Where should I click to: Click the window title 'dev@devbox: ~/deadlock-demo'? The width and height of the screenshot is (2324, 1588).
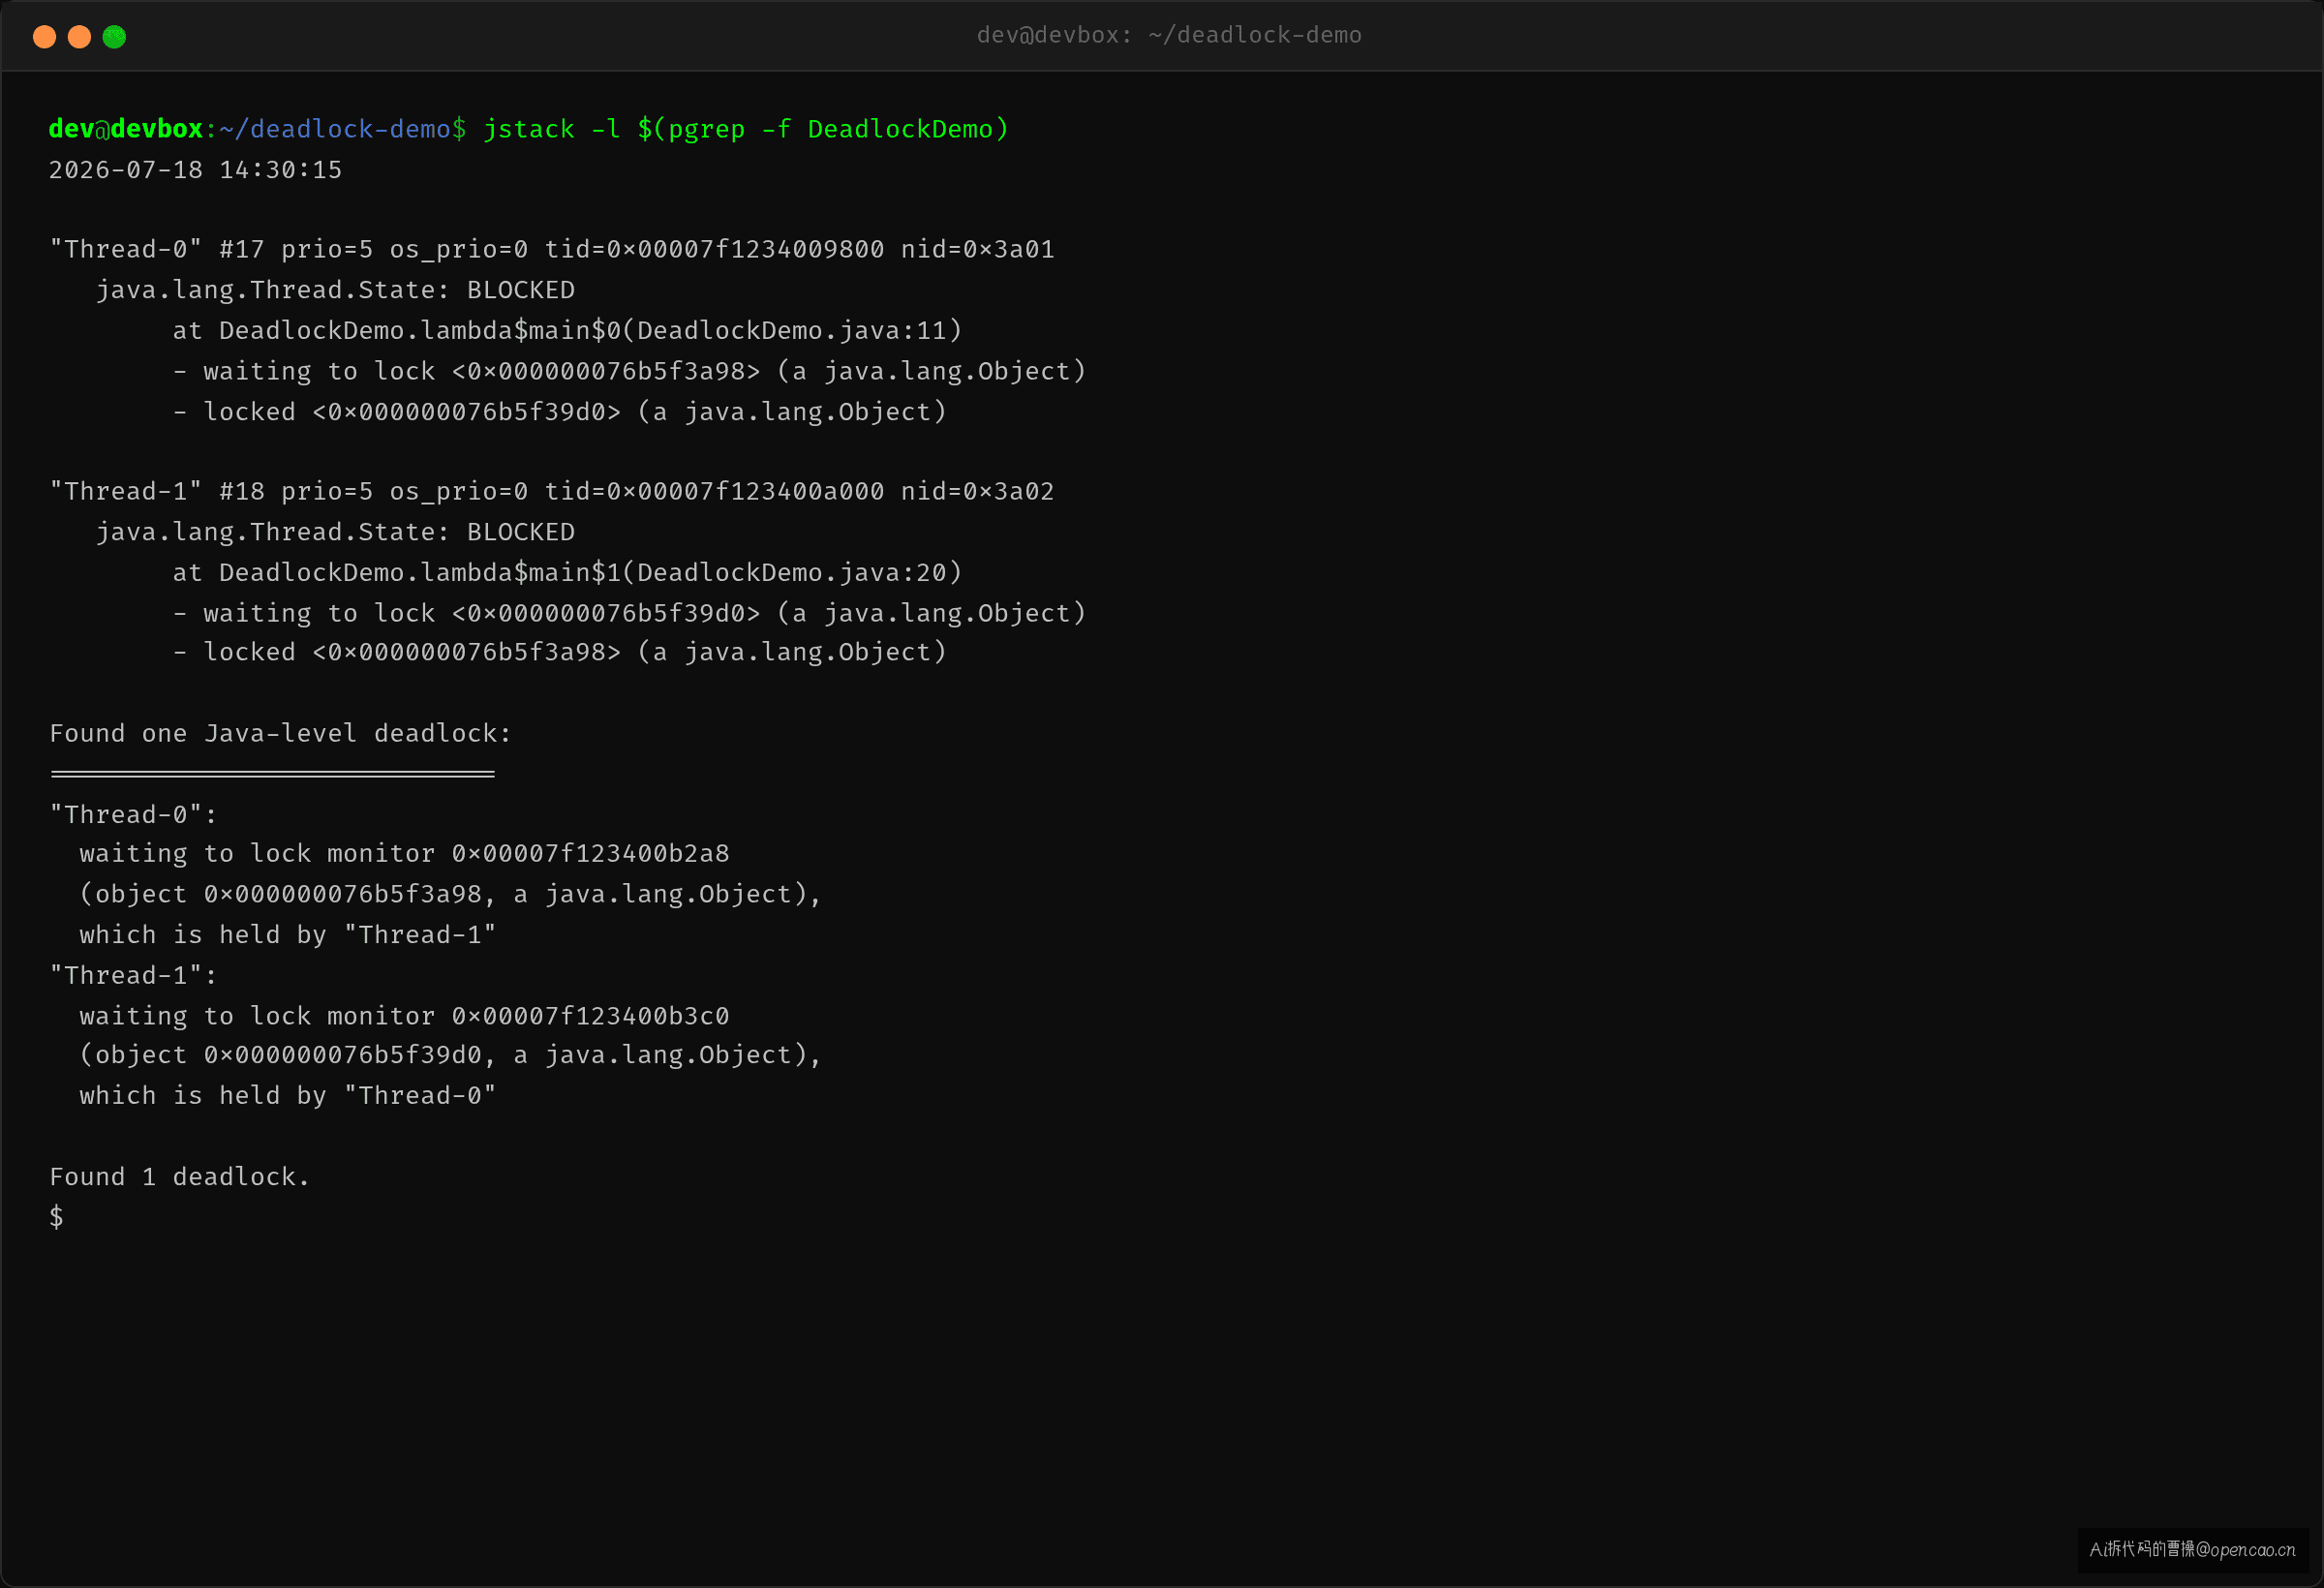pyautogui.click(x=1168, y=35)
